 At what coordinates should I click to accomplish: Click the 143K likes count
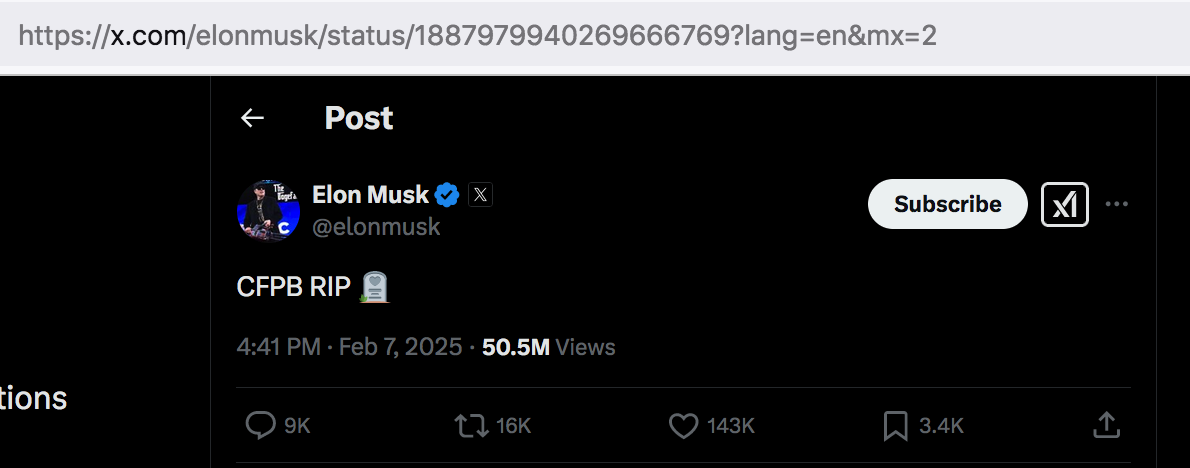pyautogui.click(x=731, y=426)
